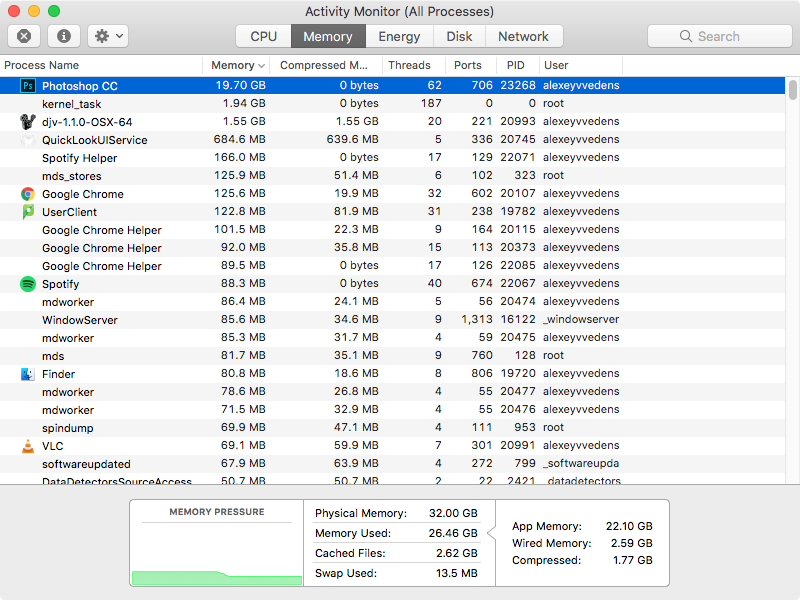Click the Google Chrome app icon
This screenshot has height=600, width=800.
28,194
